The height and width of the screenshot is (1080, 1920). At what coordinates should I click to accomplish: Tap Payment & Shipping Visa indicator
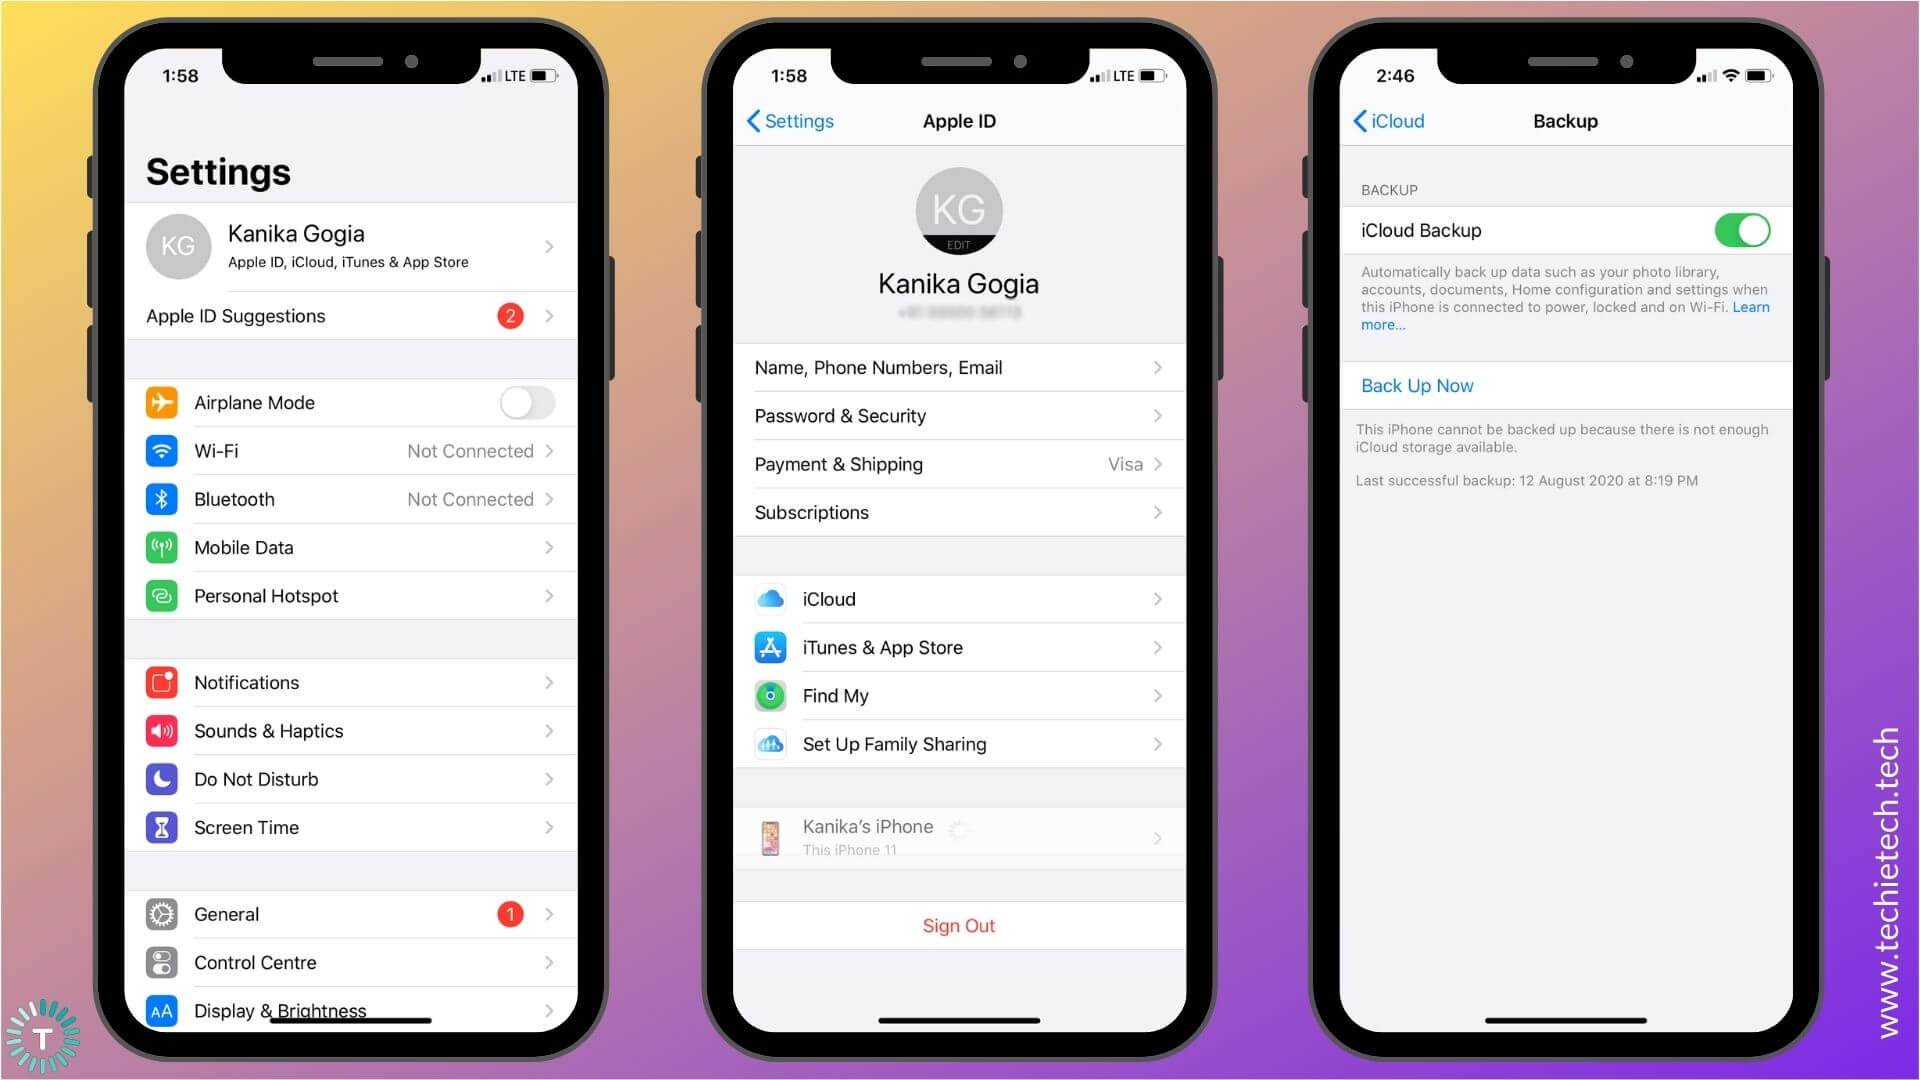[x=1124, y=463]
